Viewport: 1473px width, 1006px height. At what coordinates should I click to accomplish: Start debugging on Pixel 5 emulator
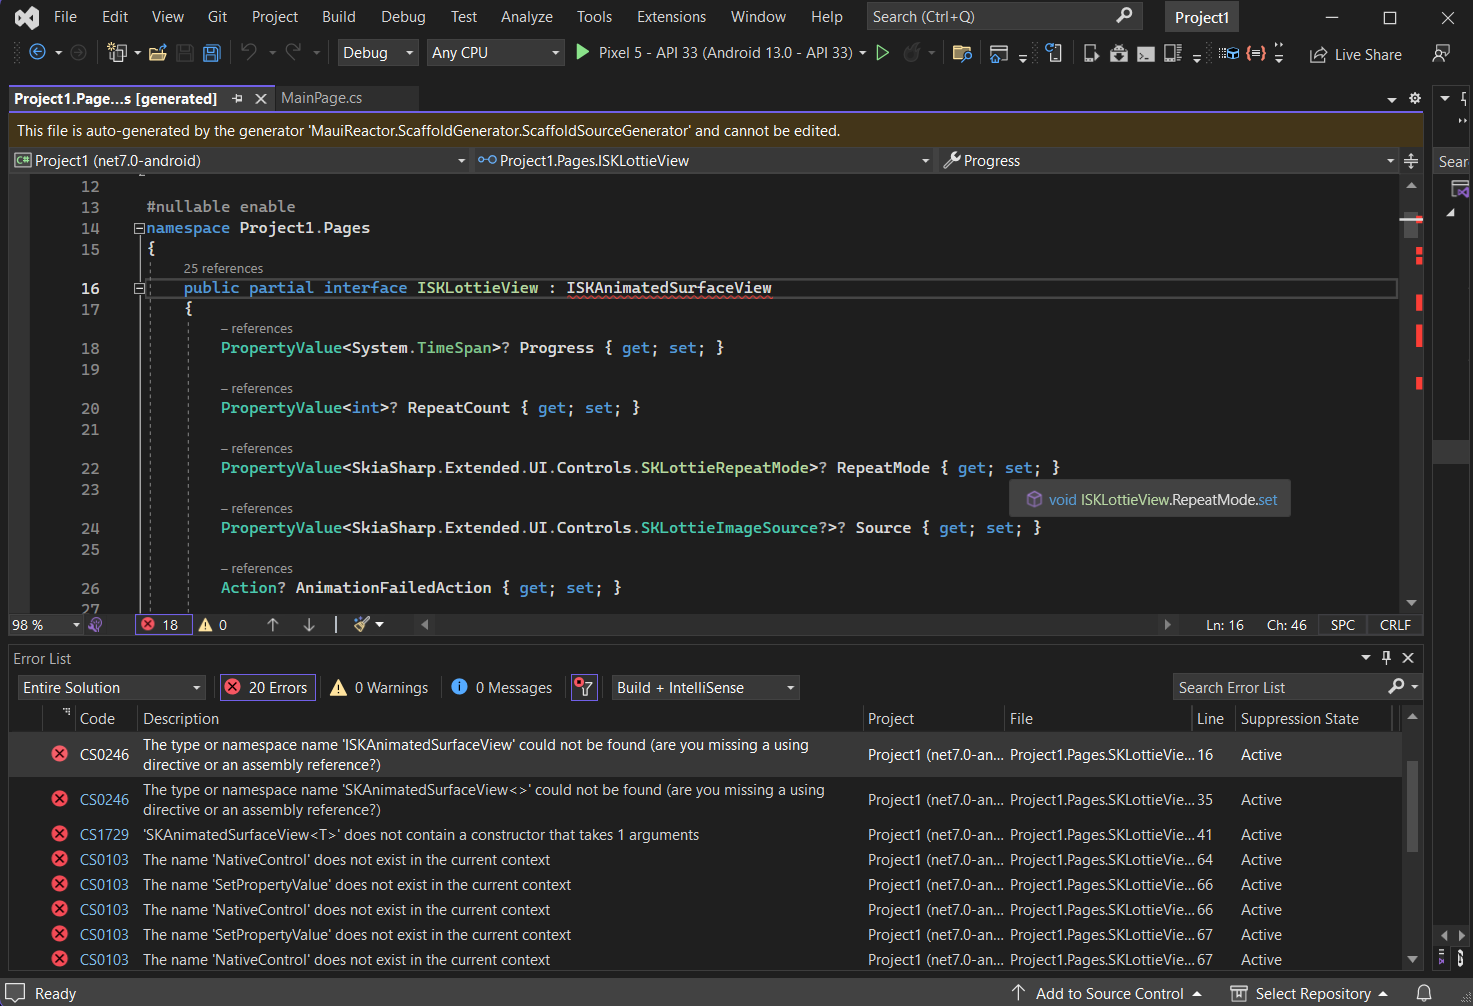(583, 52)
